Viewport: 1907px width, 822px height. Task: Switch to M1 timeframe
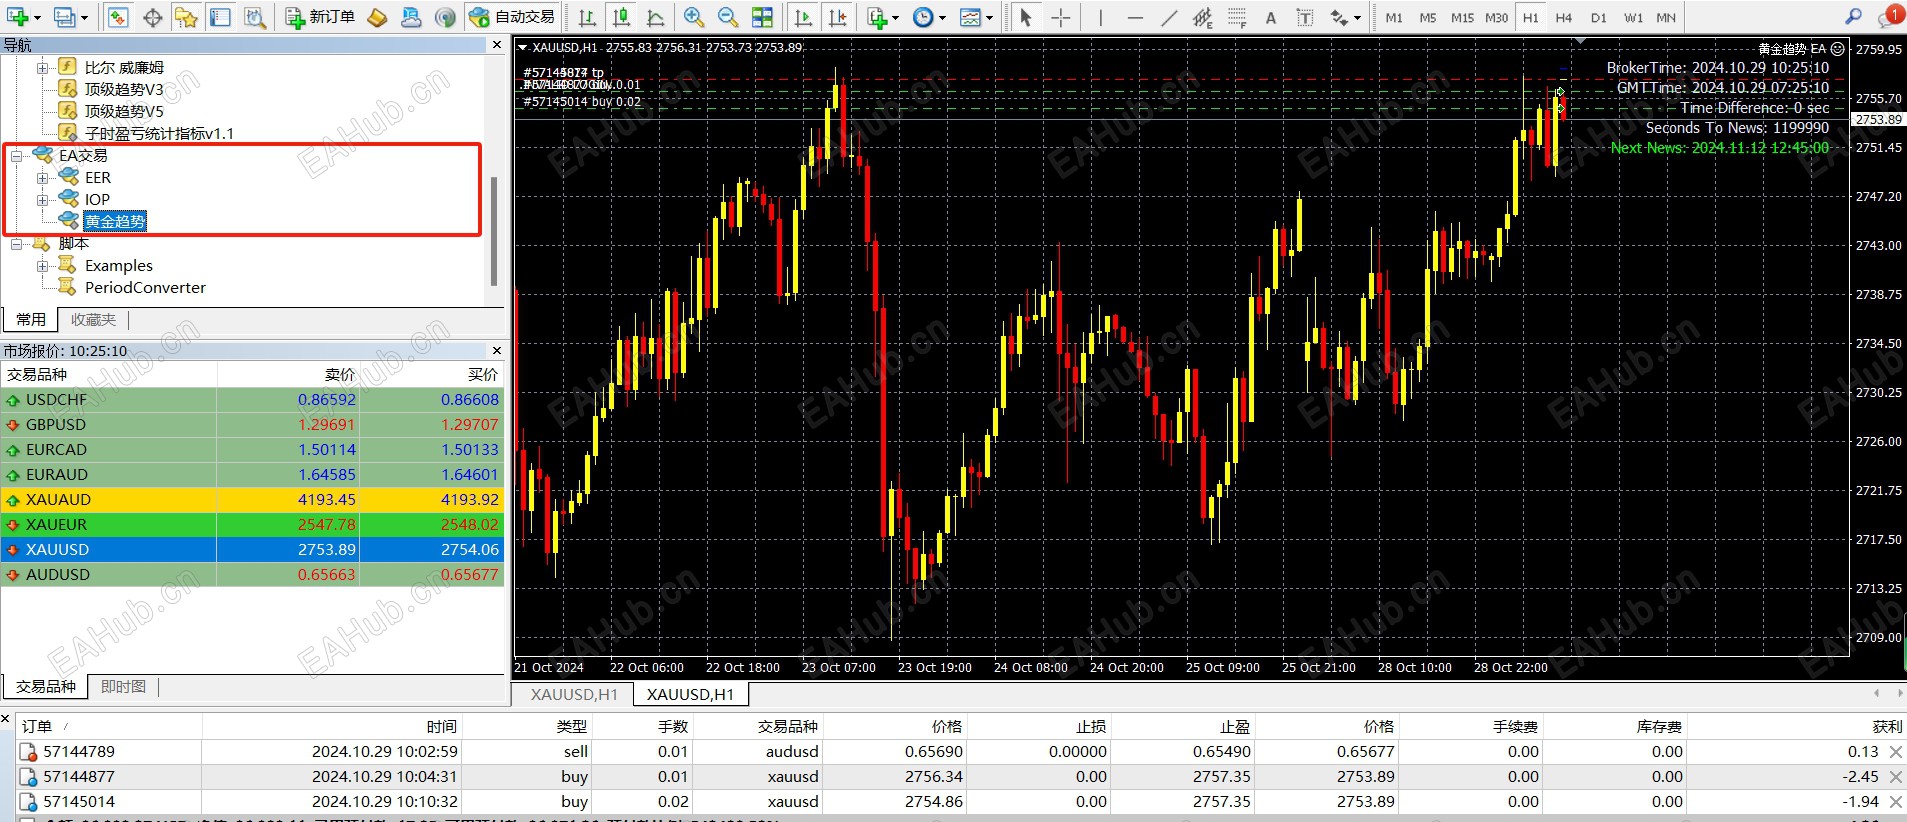(x=1394, y=18)
